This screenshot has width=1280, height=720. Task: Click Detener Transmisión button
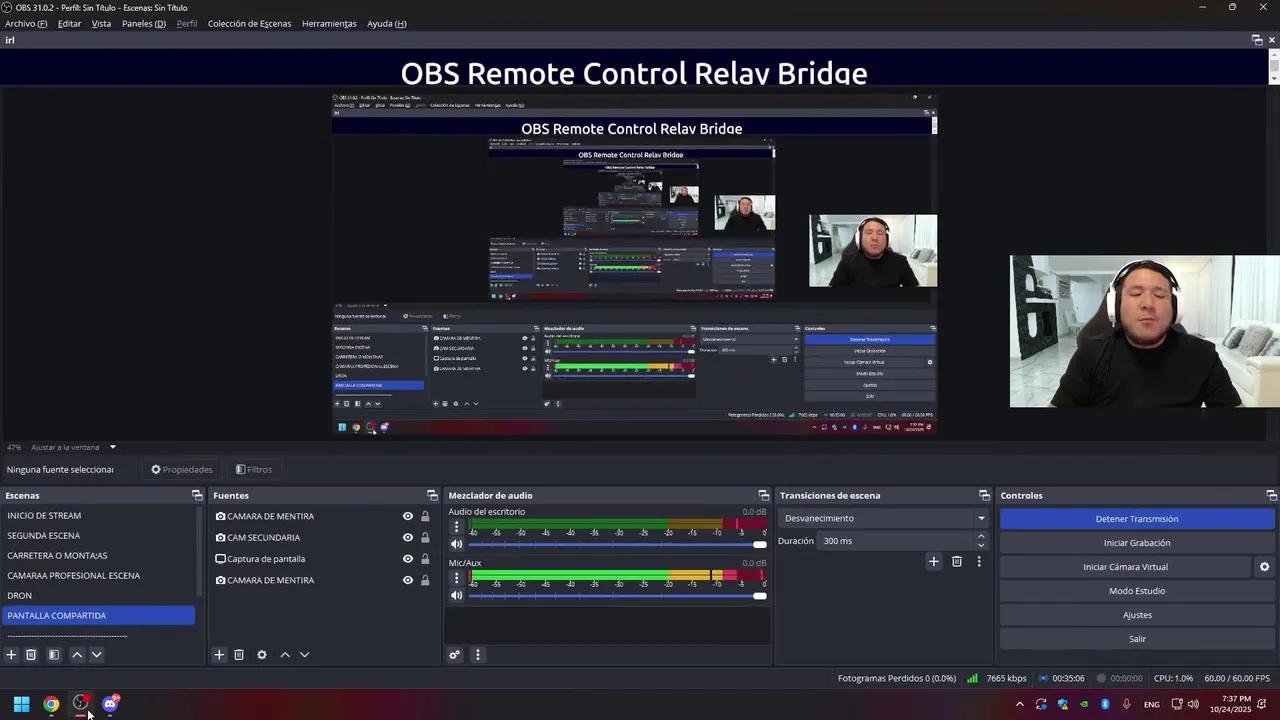(1137, 519)
